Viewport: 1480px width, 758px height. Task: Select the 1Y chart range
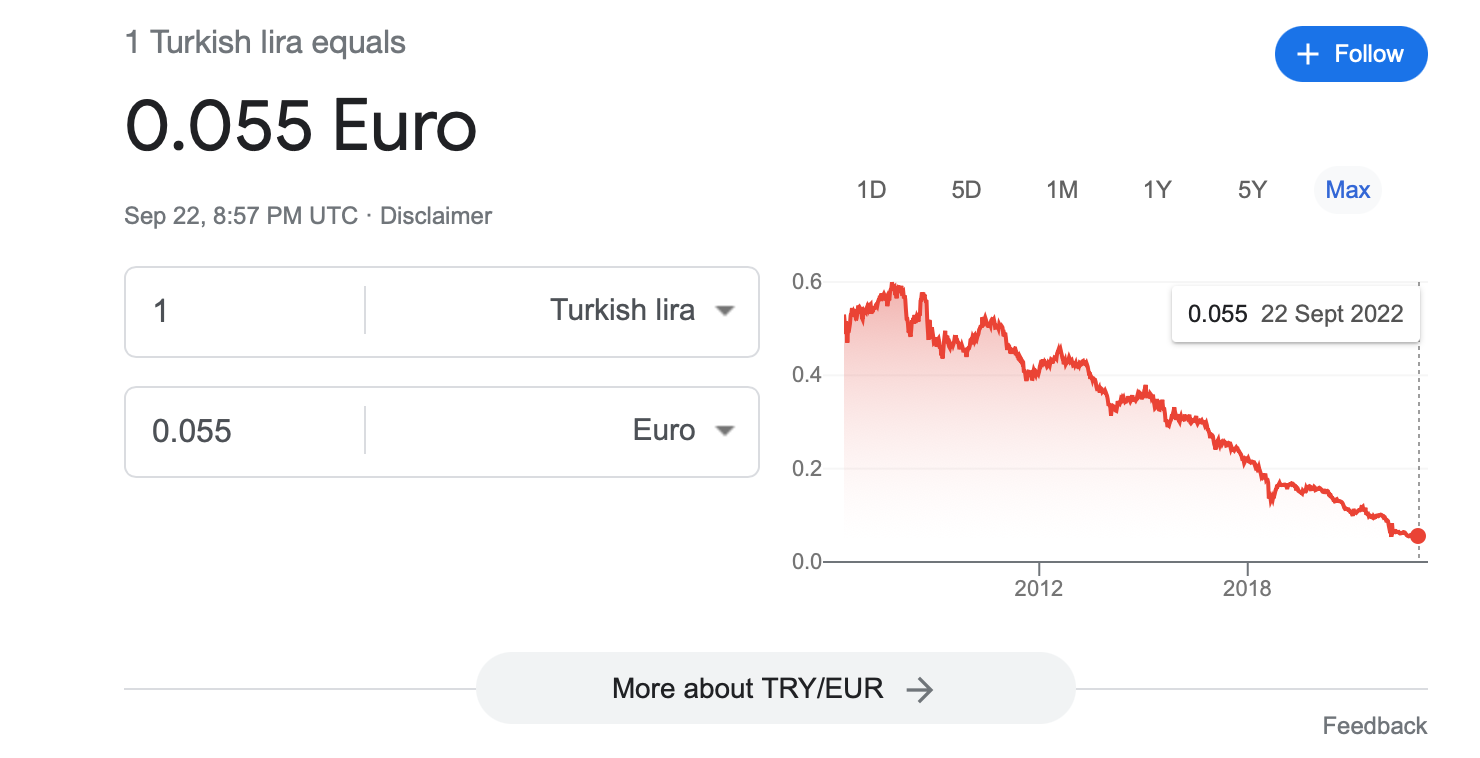[x=1157, y=190]
